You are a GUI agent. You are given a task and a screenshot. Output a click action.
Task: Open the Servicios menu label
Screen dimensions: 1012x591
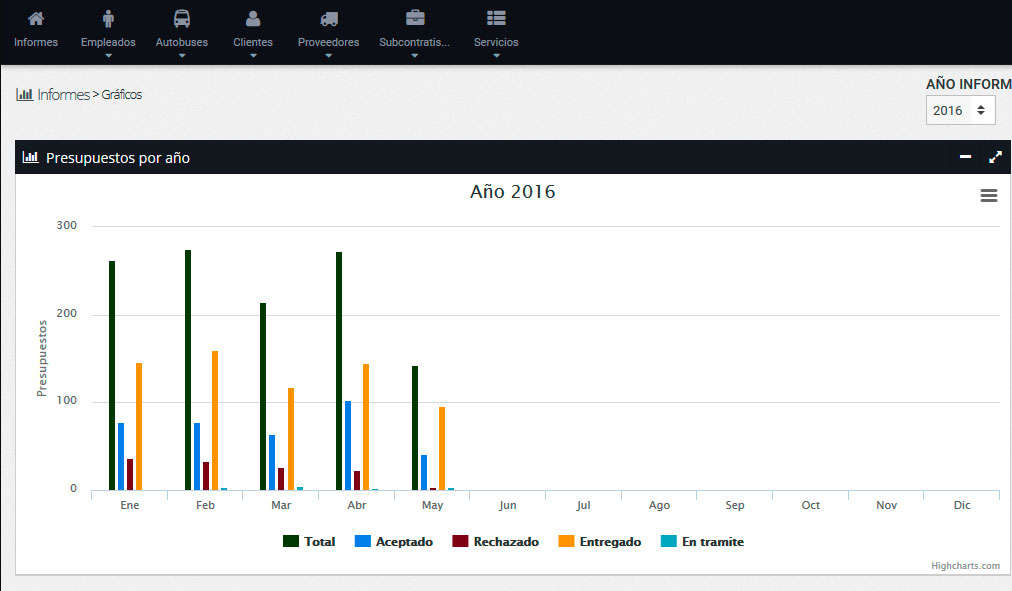(x=496, y=42)
